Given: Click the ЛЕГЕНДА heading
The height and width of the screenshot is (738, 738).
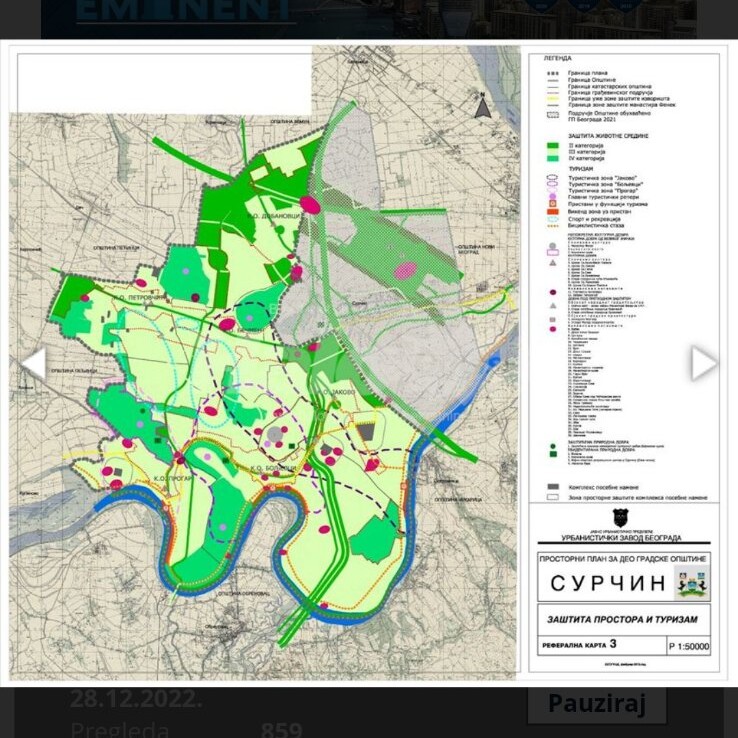Looking at the screenshot, I should pyautogui.click(x=557, y=59).
